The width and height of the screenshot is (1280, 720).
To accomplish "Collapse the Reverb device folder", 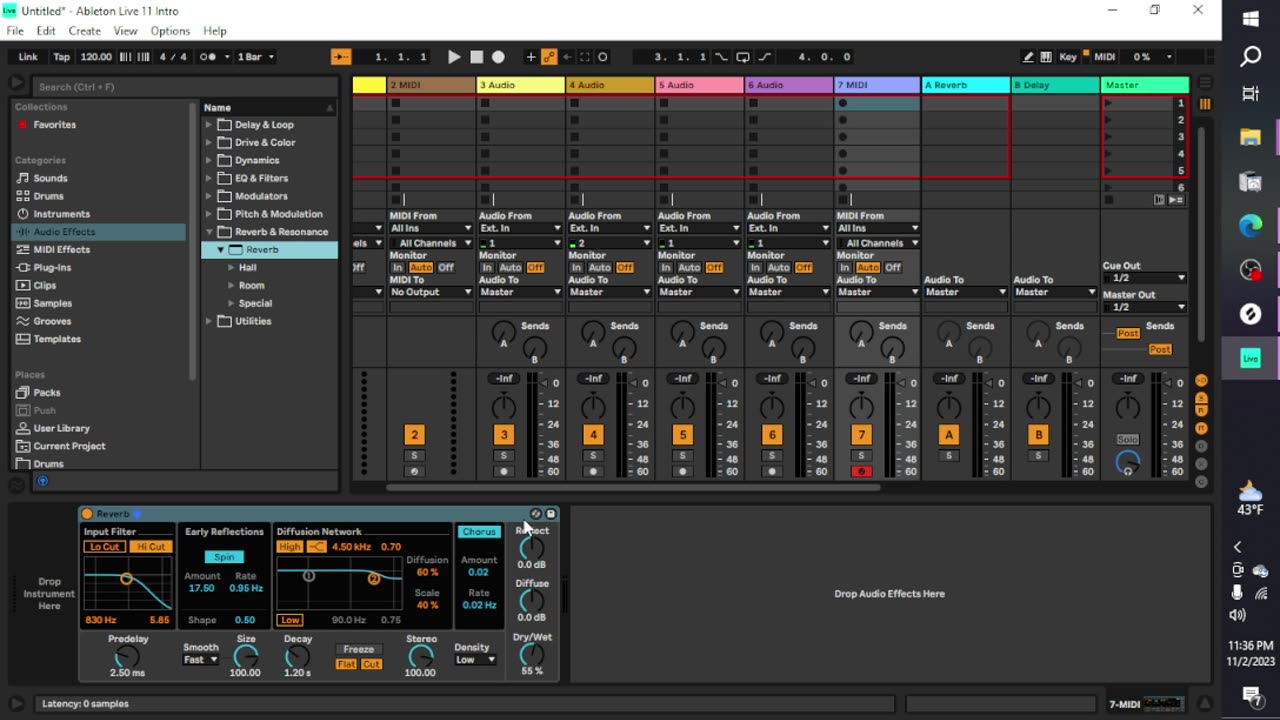I will tap(221, 250).
